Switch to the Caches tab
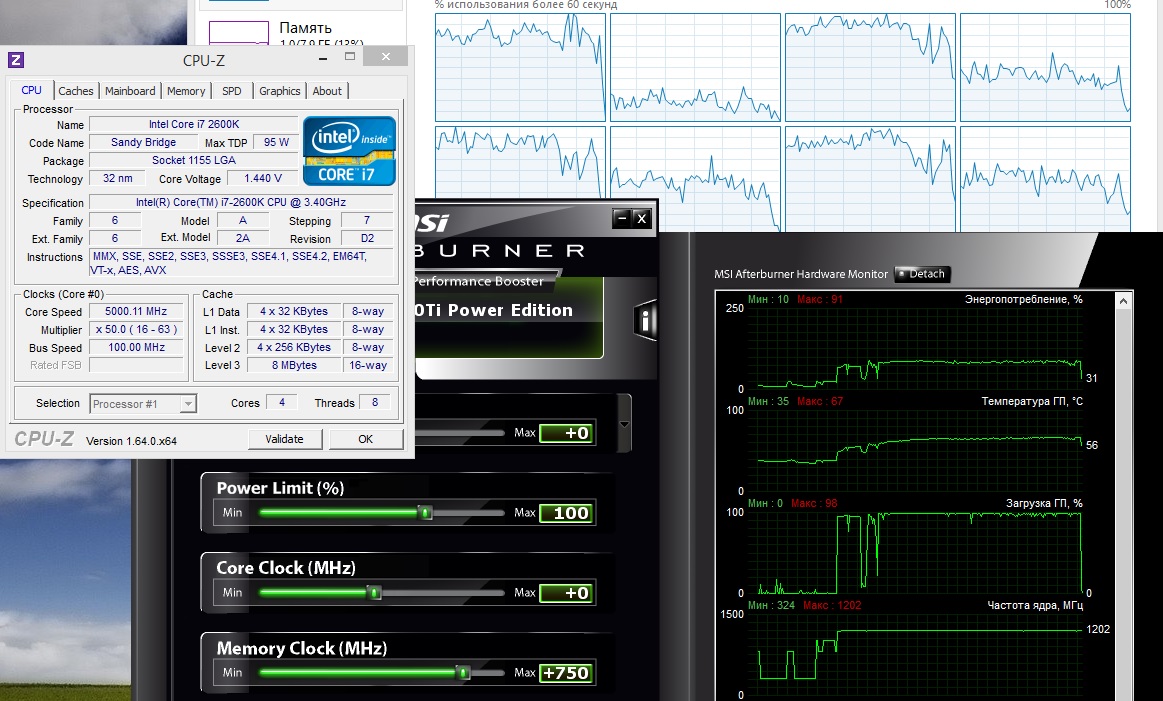Screen dimensions: 1163x701 [76, 91]
